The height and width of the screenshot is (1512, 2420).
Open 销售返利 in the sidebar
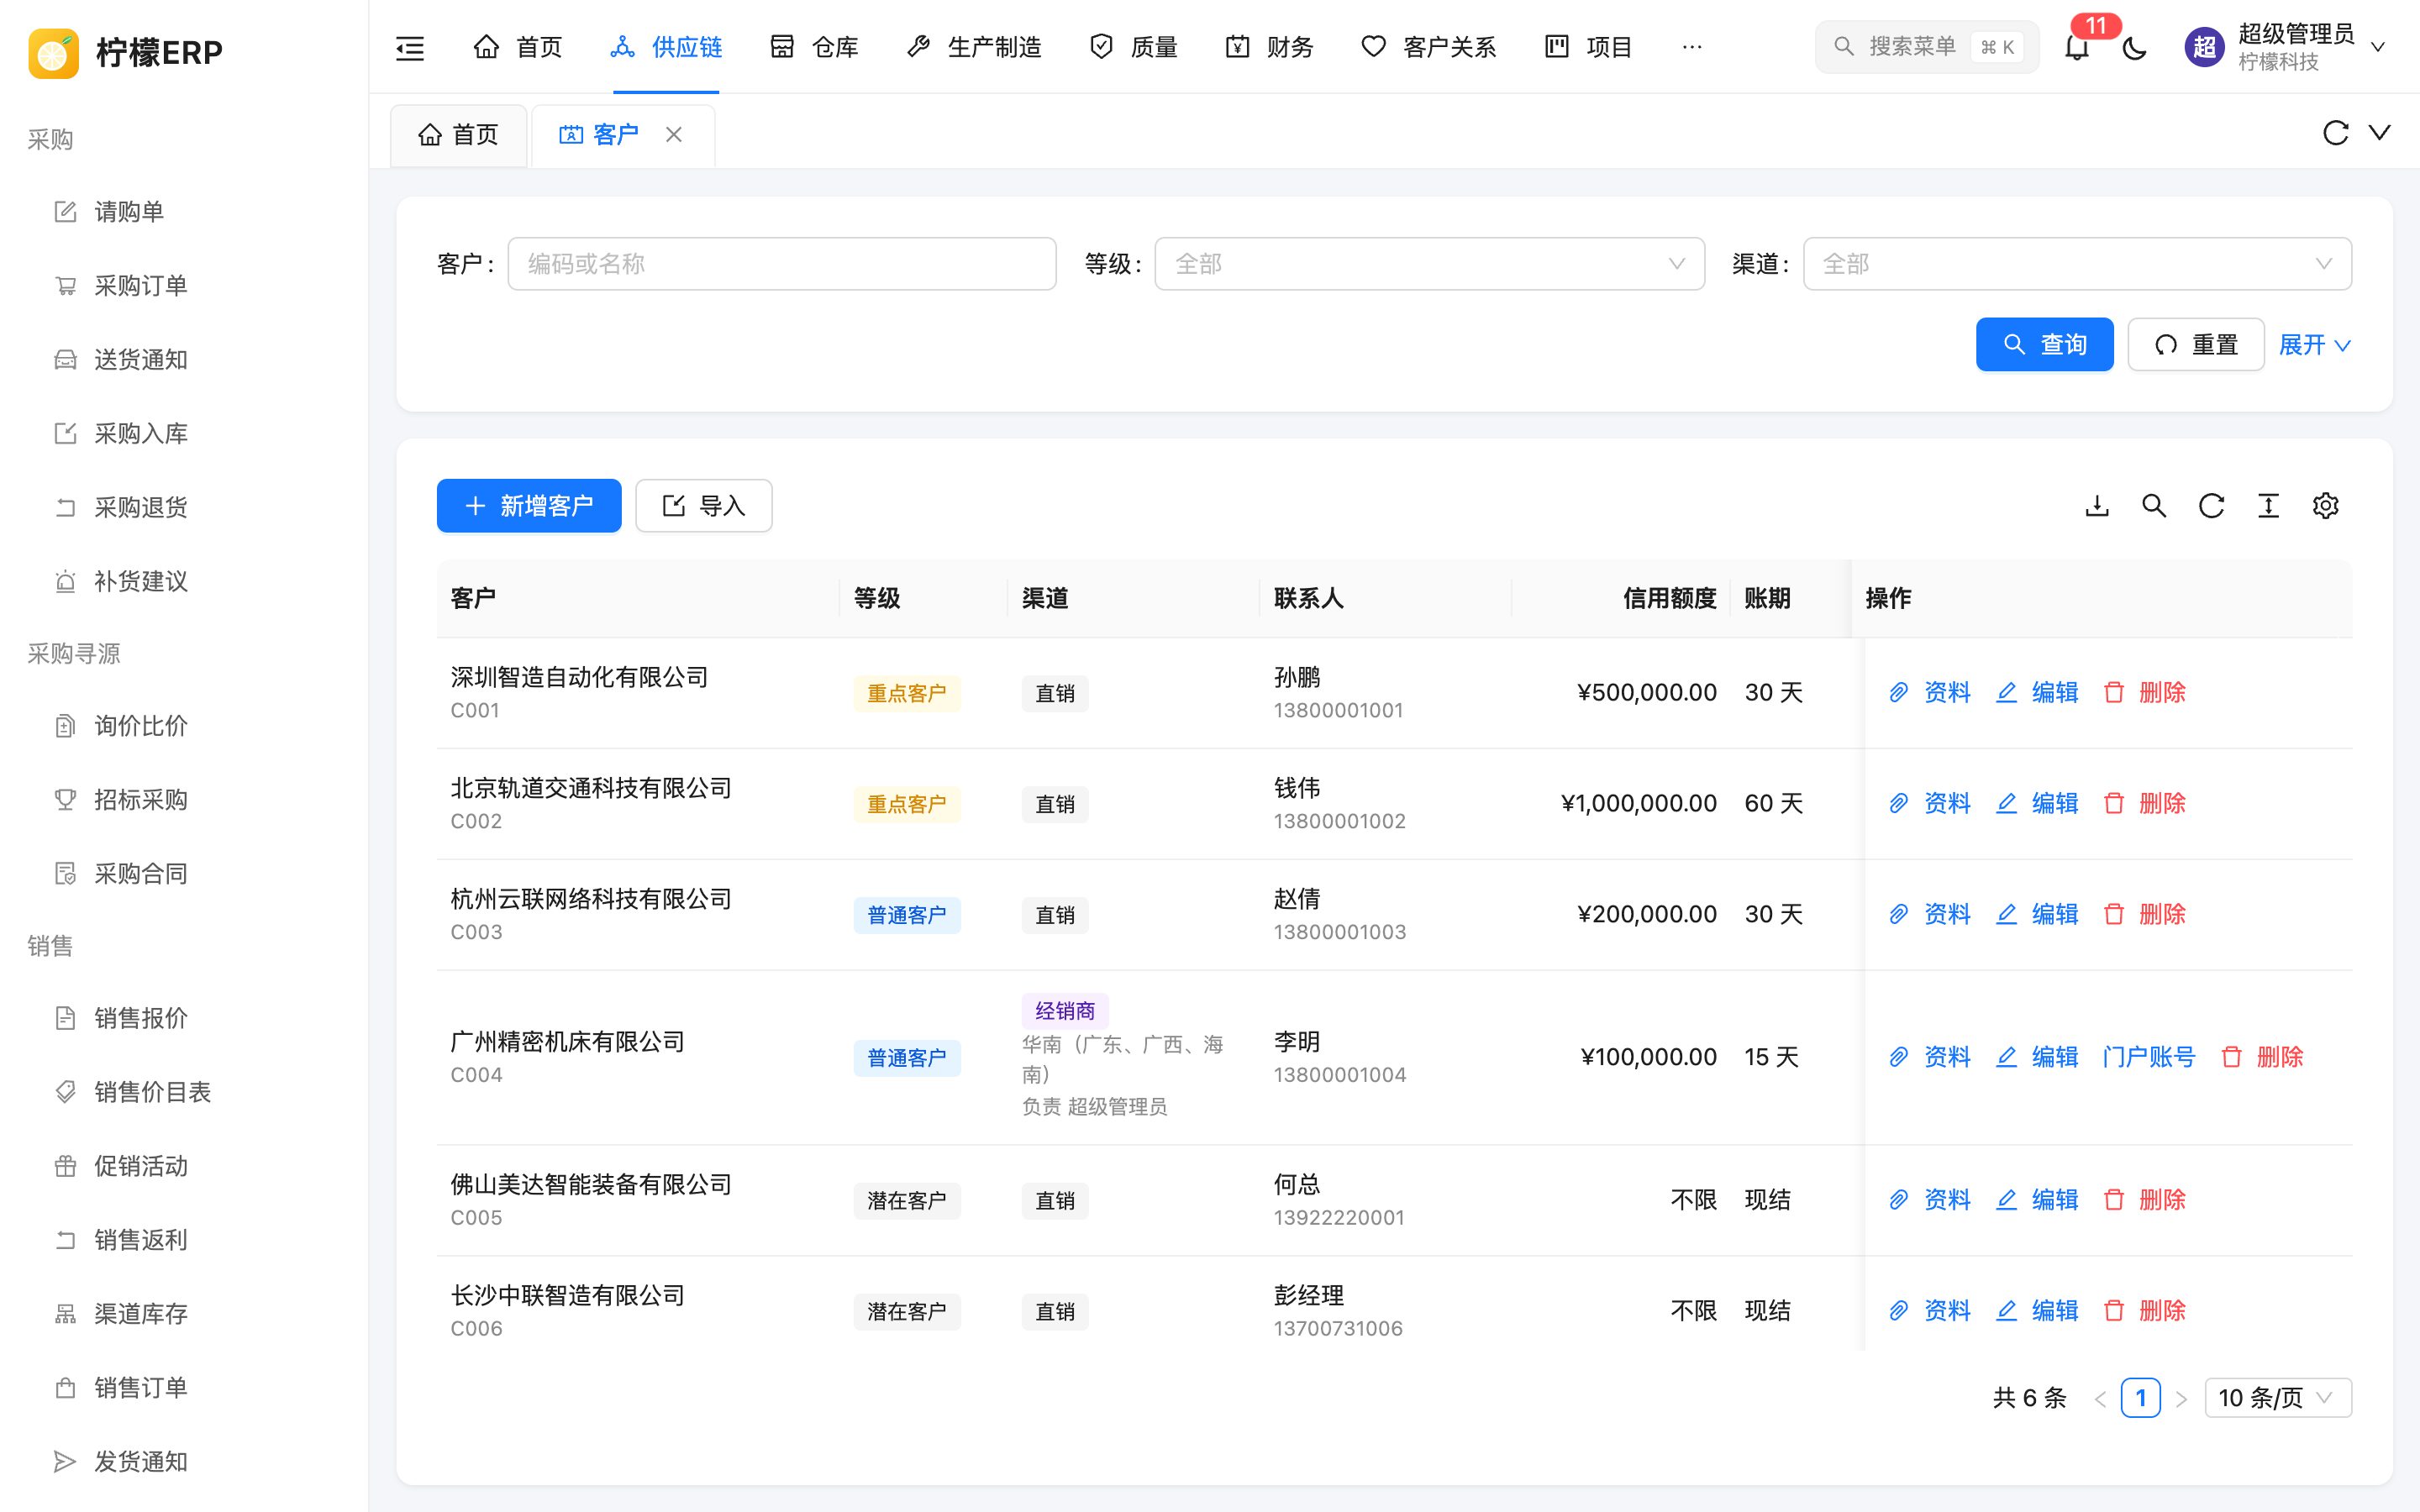point(184,1240)
